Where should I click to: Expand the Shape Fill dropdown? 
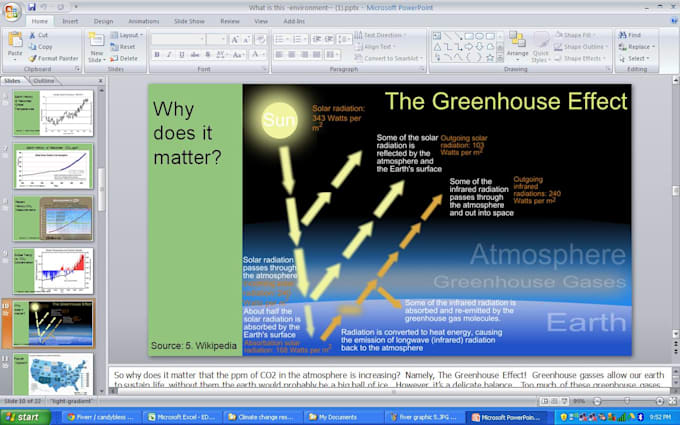click(575, 35)
